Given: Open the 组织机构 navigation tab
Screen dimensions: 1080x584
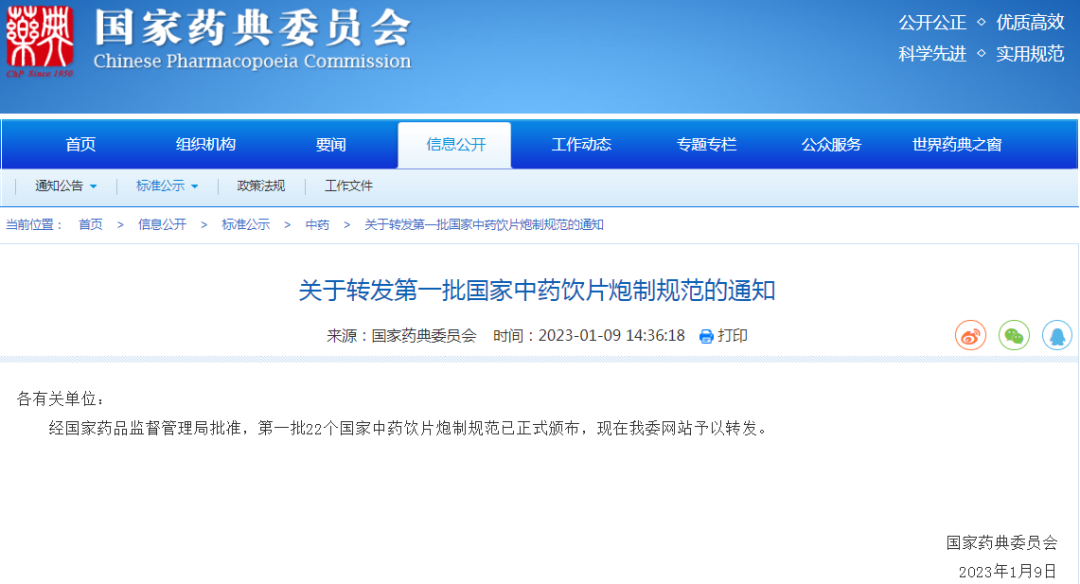Looking at the screenshot, I should point(205,145).
